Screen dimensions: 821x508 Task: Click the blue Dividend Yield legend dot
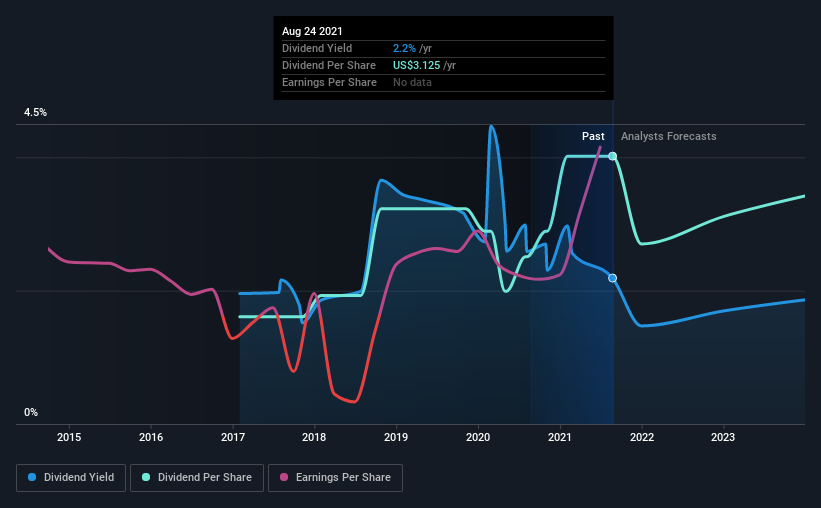[x=32, y=477]
